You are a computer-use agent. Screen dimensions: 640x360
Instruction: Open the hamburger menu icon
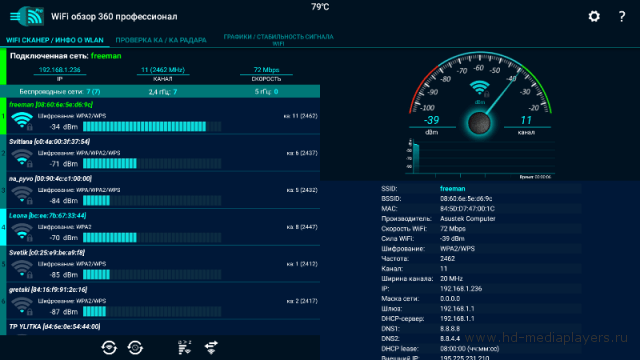pyautogui.click(x=15, y=17)
